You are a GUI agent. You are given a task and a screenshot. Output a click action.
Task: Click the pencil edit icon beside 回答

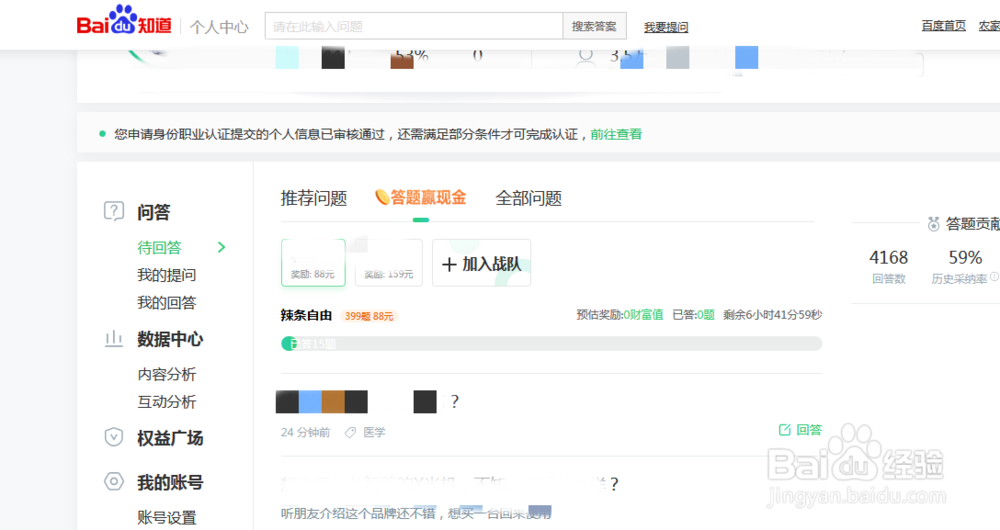click(x=784, y=430)
